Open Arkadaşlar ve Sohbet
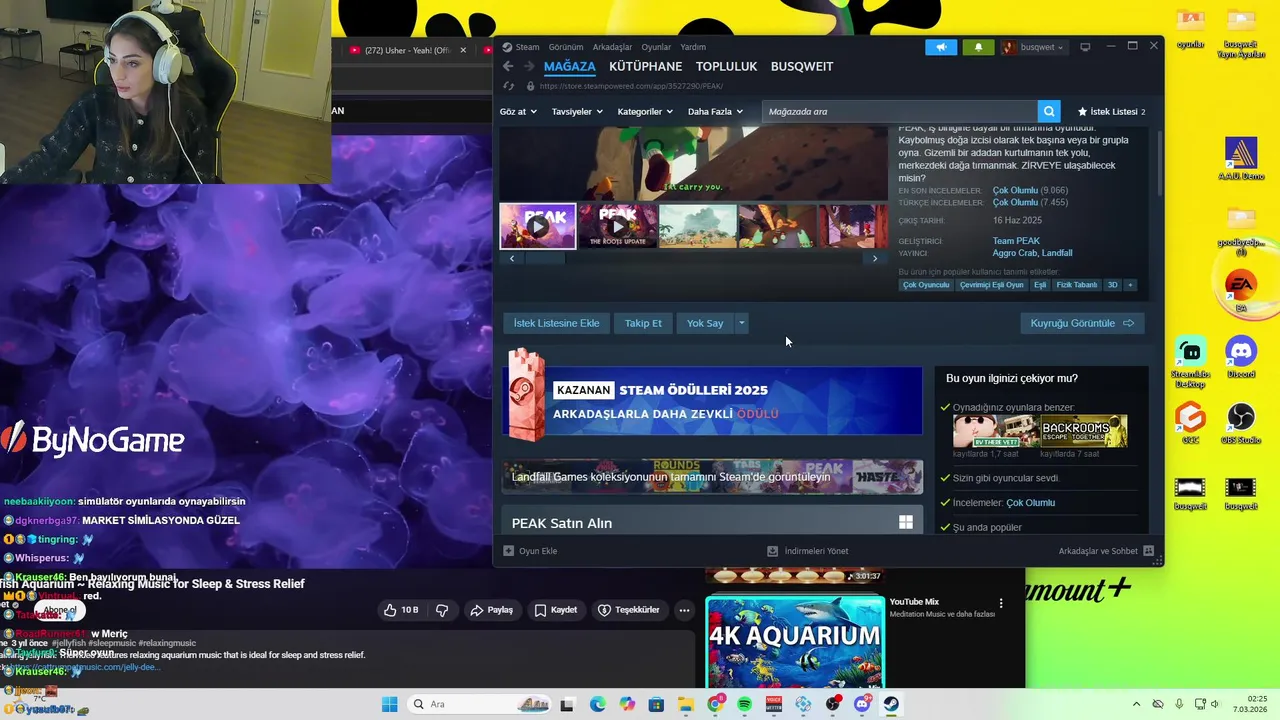 pos(1106,551)
